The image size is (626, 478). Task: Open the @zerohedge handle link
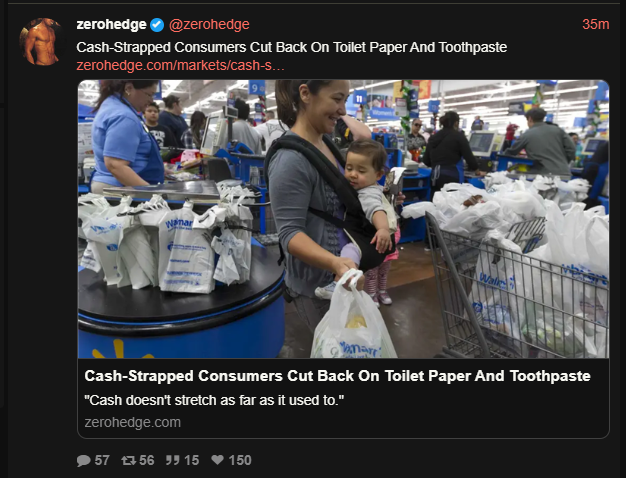click(209, 24)
